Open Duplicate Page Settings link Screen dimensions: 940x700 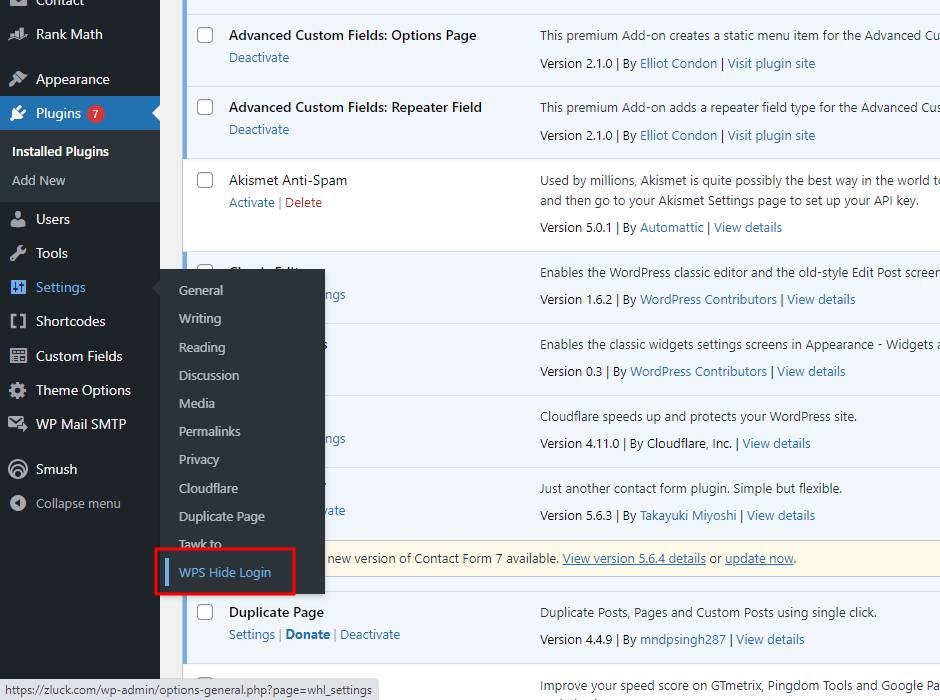pos(252,635)
